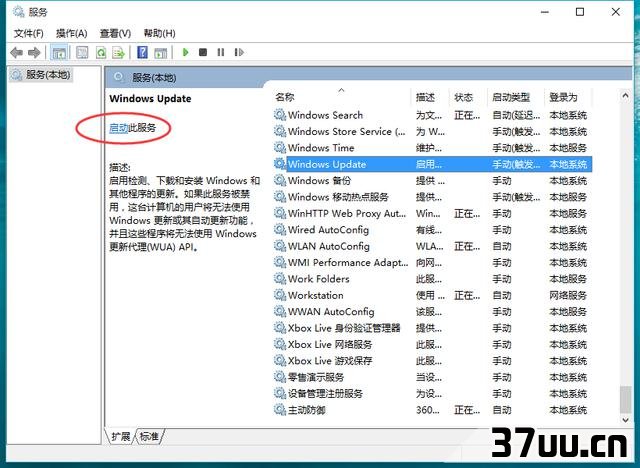
Task: Sort by the 启动类型 column header
Action: coord(511,97)
